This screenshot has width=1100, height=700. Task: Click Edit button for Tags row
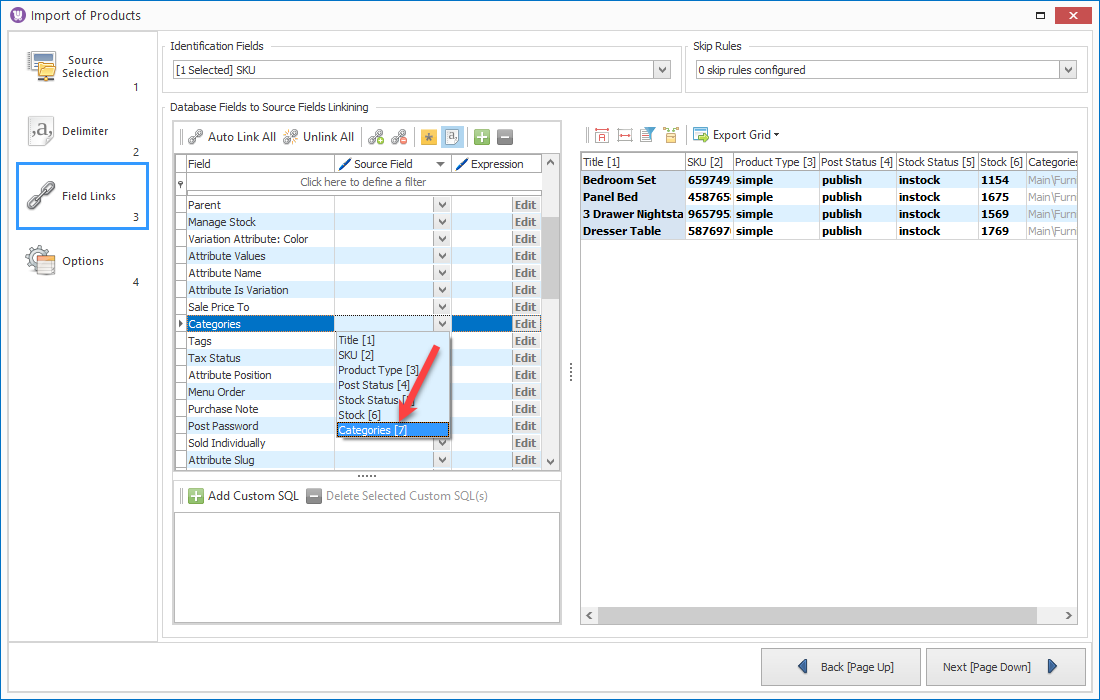pos(525,341)
